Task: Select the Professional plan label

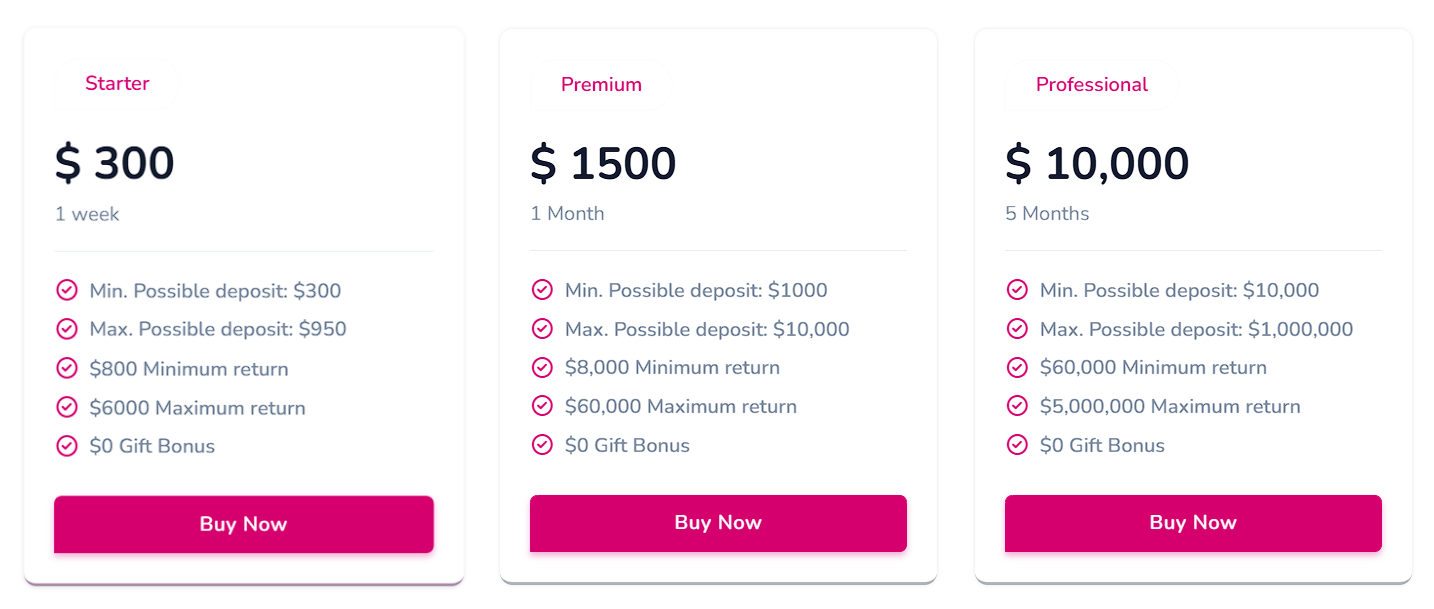Action: [x=1092, y=85]
